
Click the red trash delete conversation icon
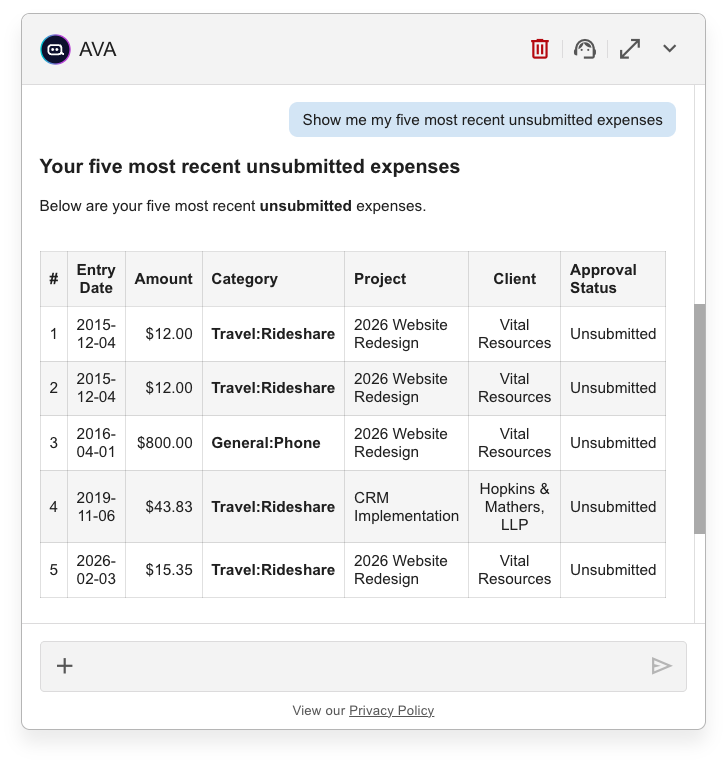coord(540,48)
